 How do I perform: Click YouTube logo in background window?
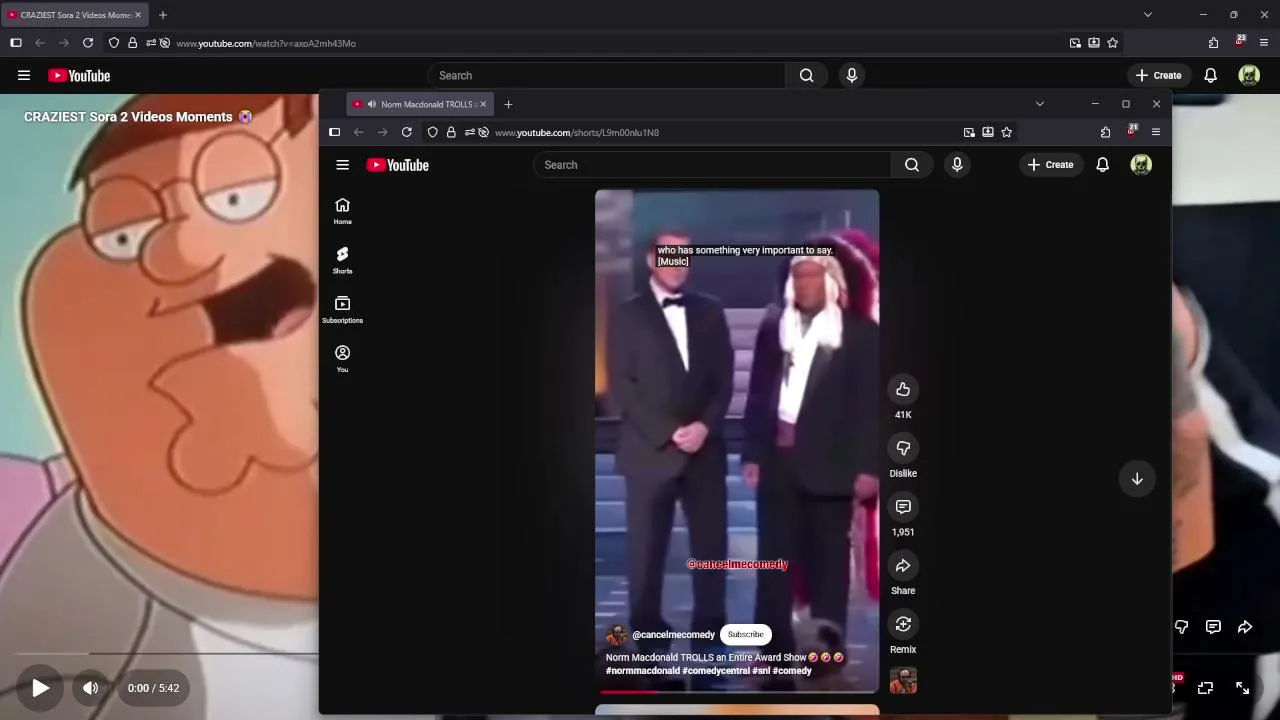coord(79,76)
